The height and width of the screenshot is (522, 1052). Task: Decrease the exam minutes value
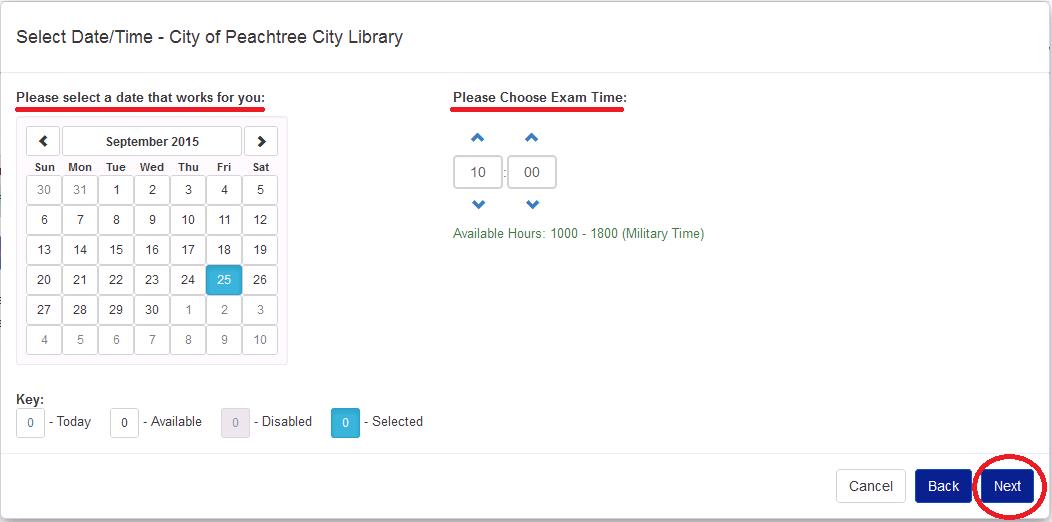coord(532,205)
